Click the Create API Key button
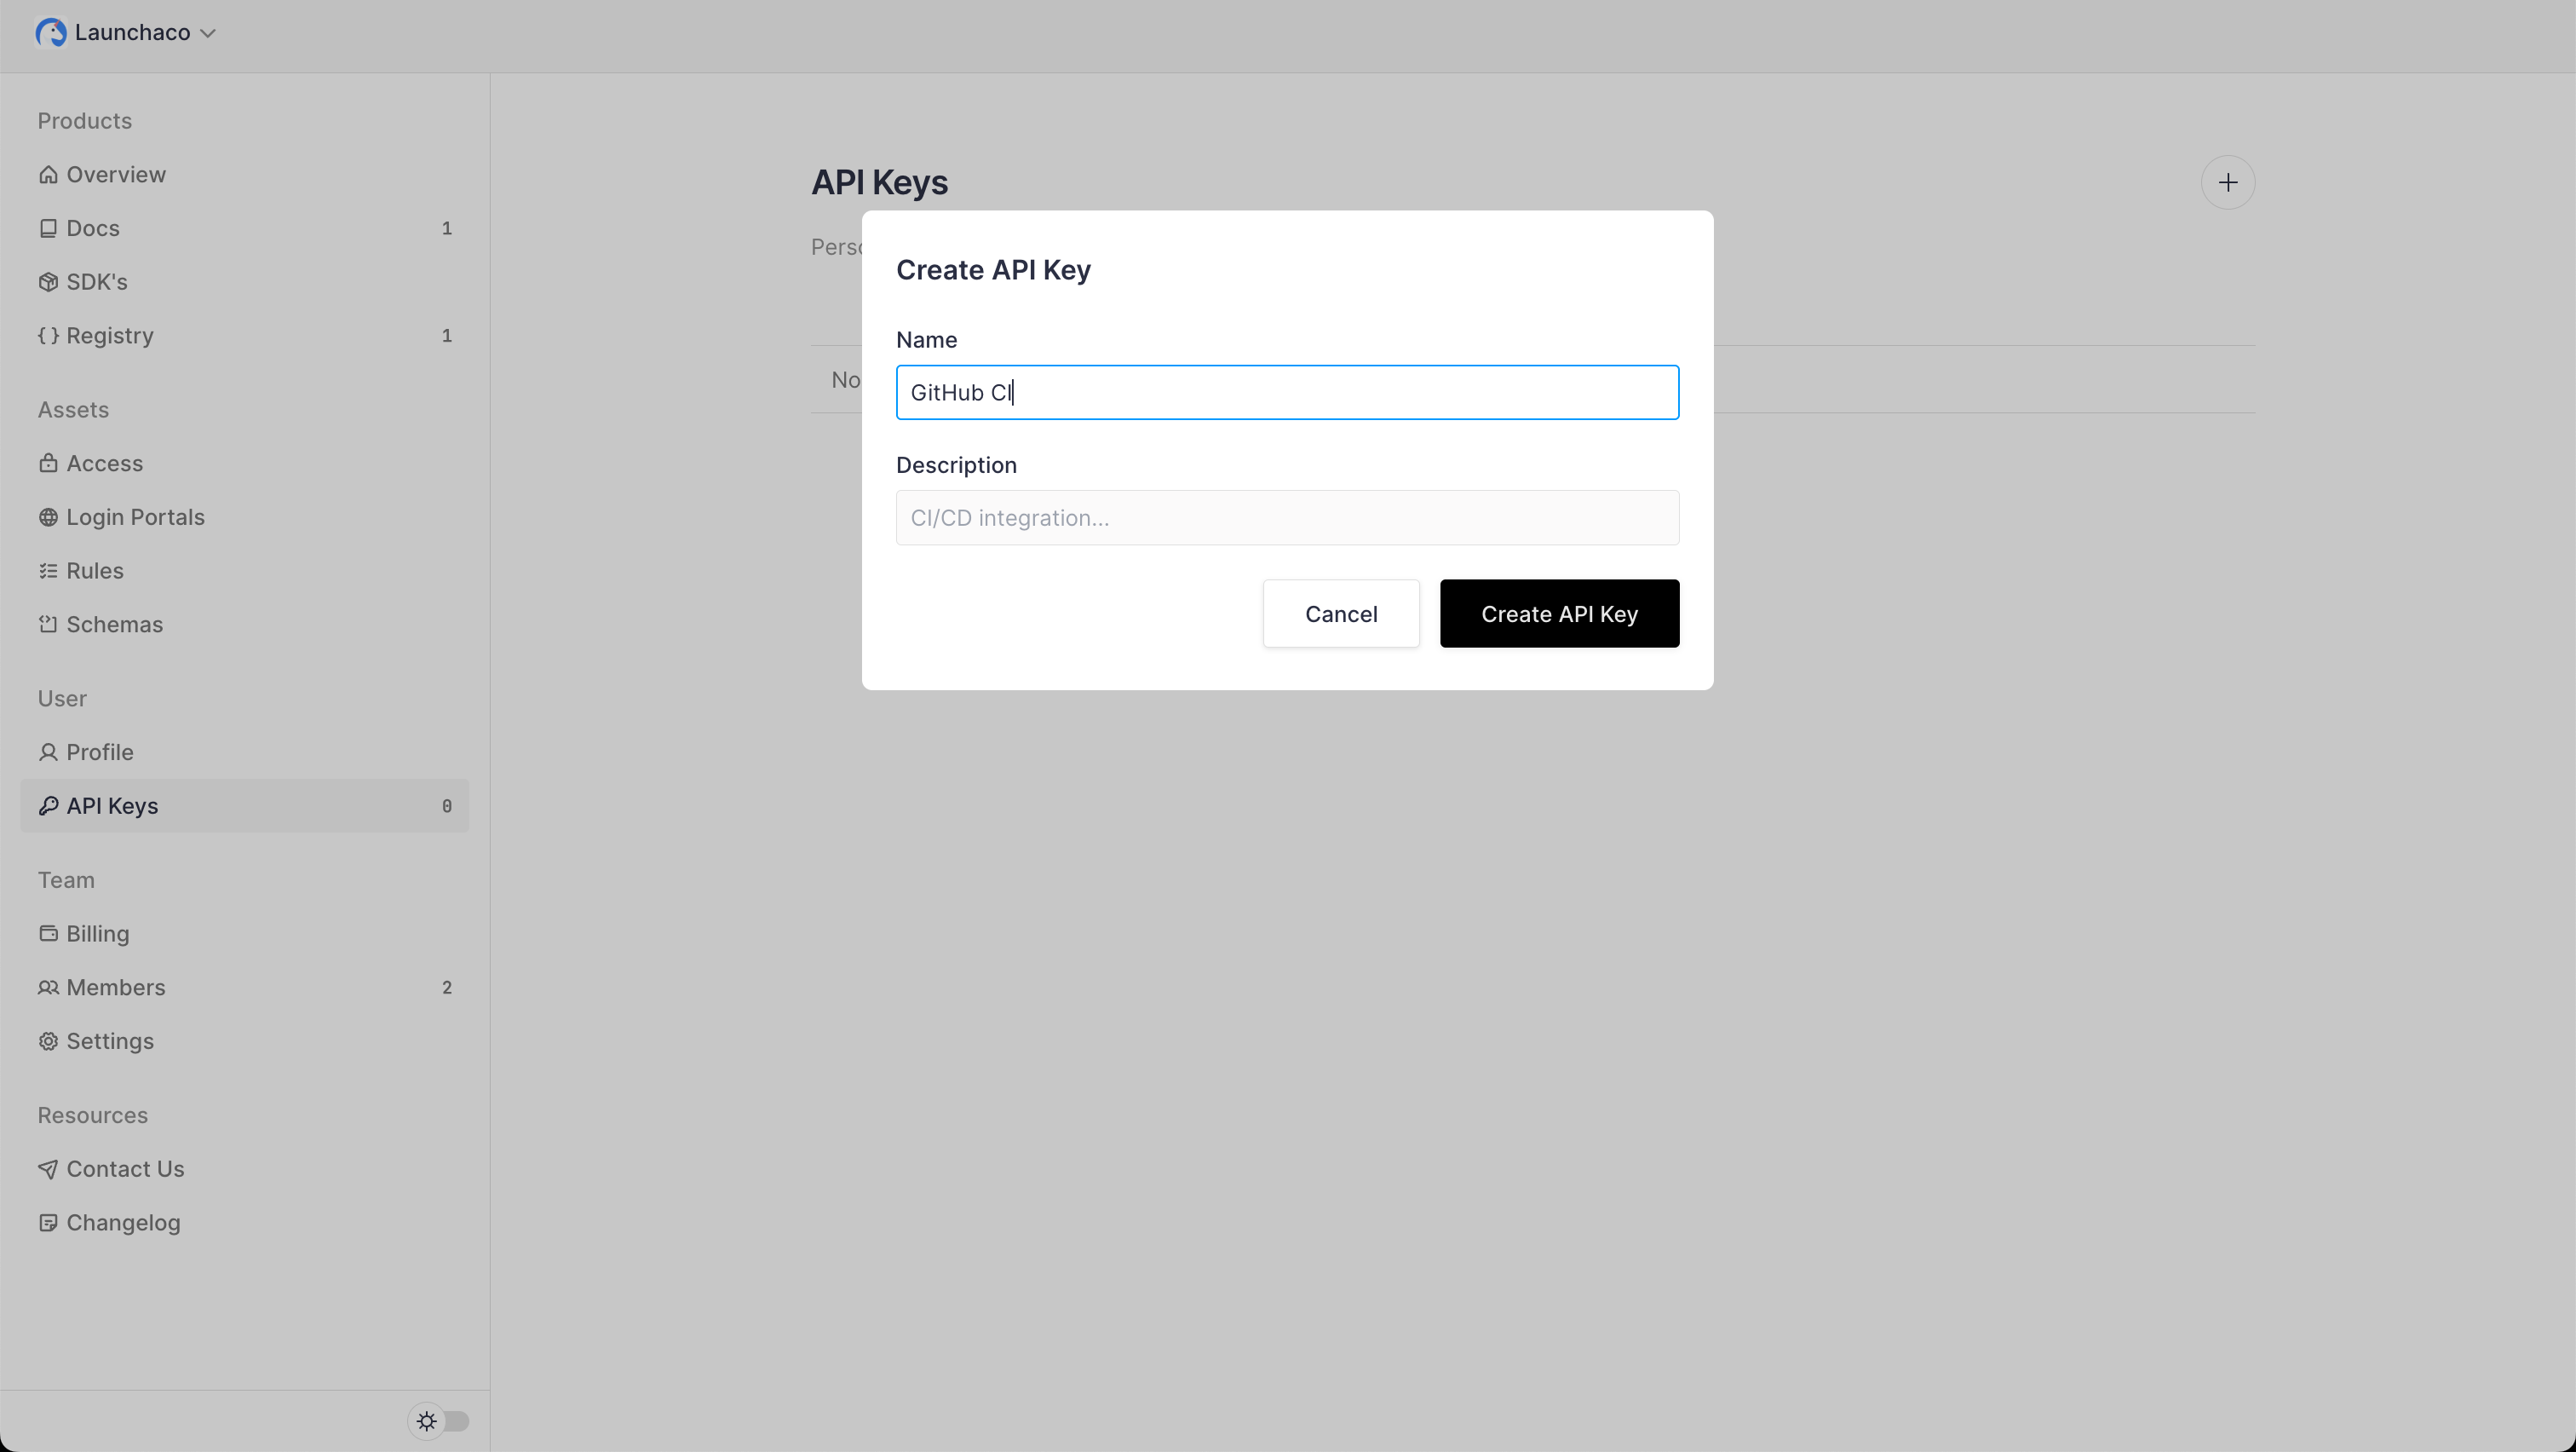This screenshot has height=1452, width=2576. pyautogui.click(x=1559, y=614)
